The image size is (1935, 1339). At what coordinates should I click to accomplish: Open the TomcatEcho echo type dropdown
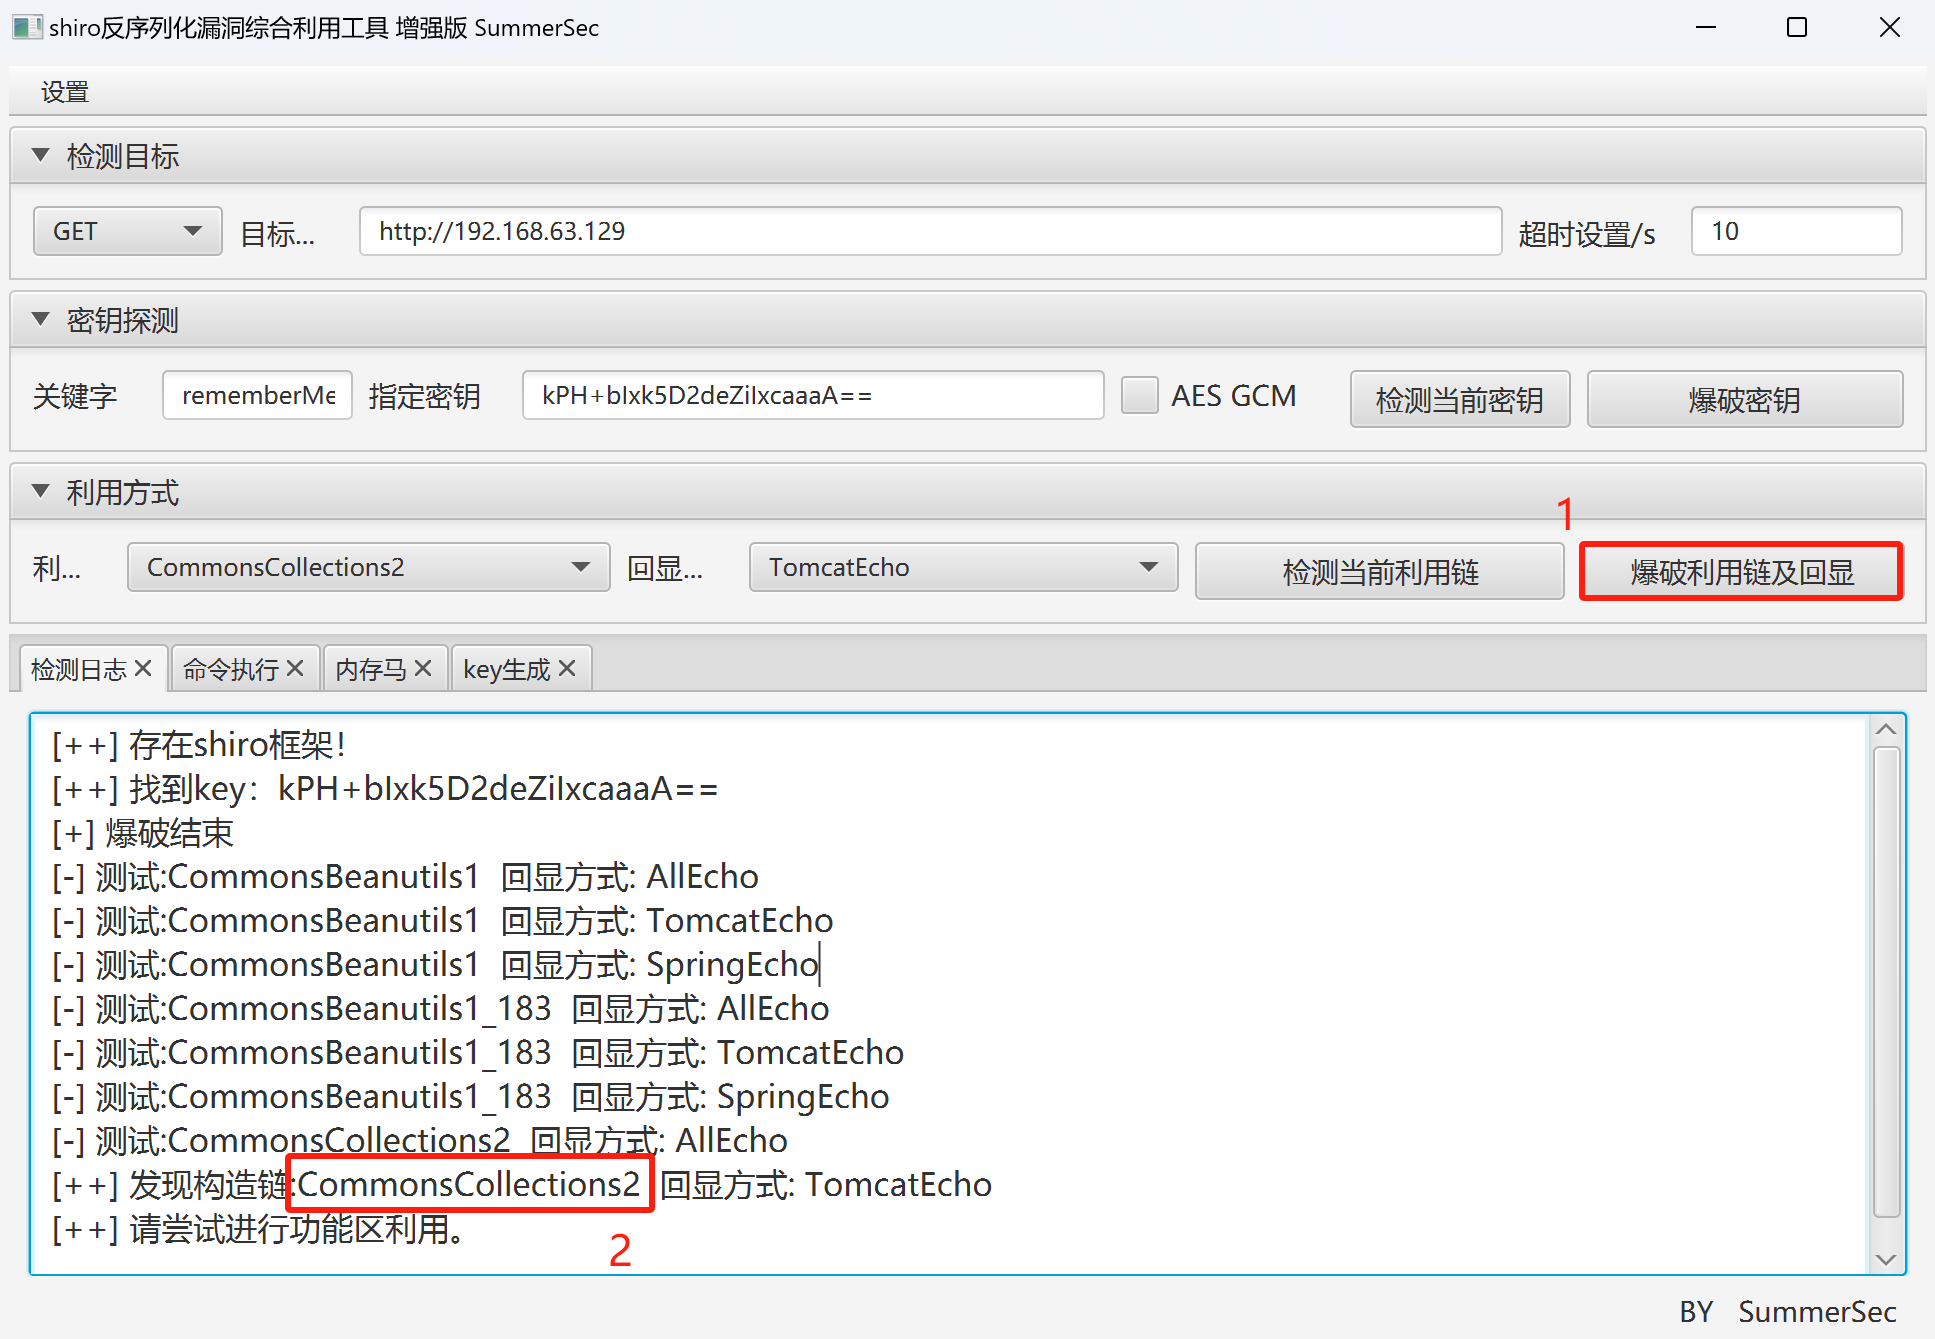pos(963,567)
